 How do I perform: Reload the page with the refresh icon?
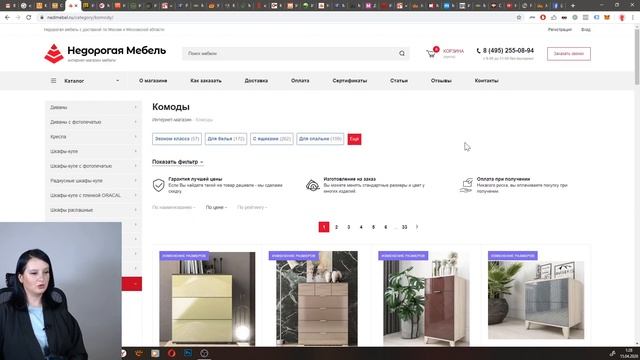(x=29, y=18)
